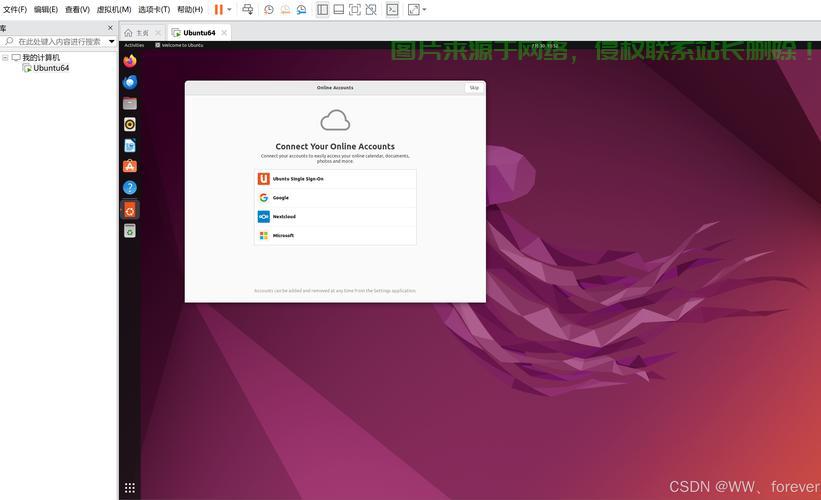This screenshot has height=500, width=821.
Task: Click the Online Accounts dialog title
Action: (x=335, y=88)
